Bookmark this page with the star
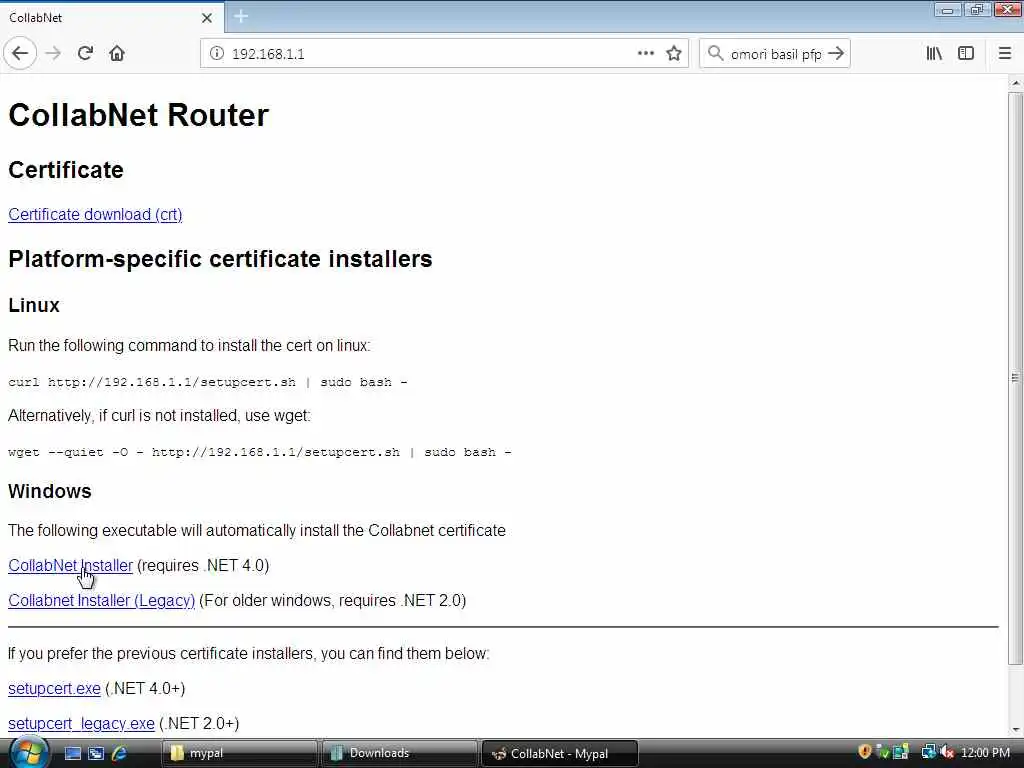 (x=674, y=54)
